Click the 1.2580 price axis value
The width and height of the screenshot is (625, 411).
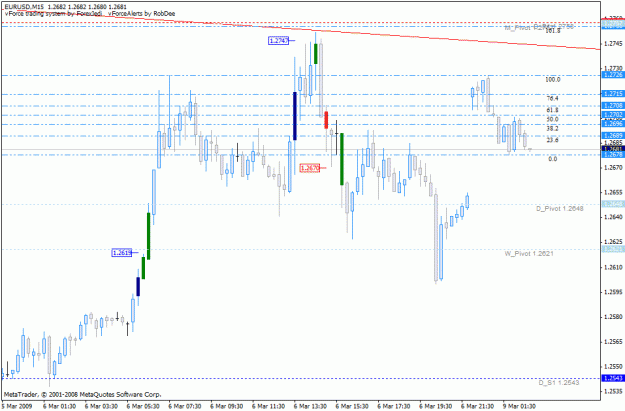click(613, 317)
